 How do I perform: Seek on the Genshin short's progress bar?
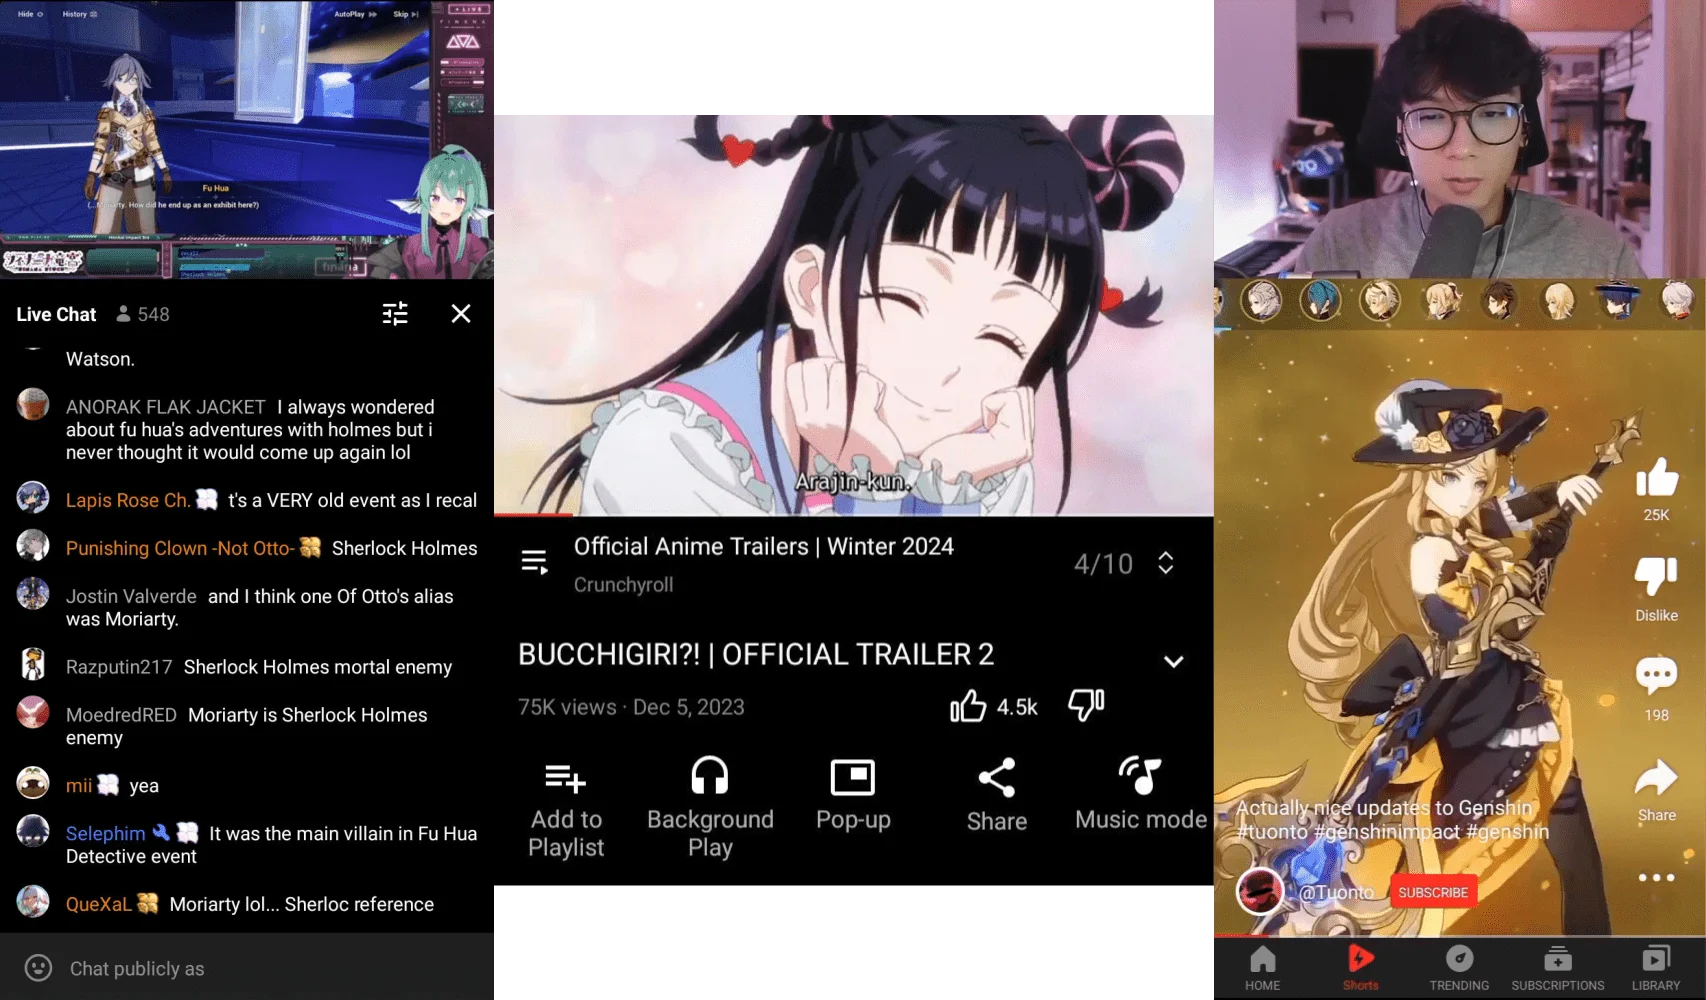1460,936
